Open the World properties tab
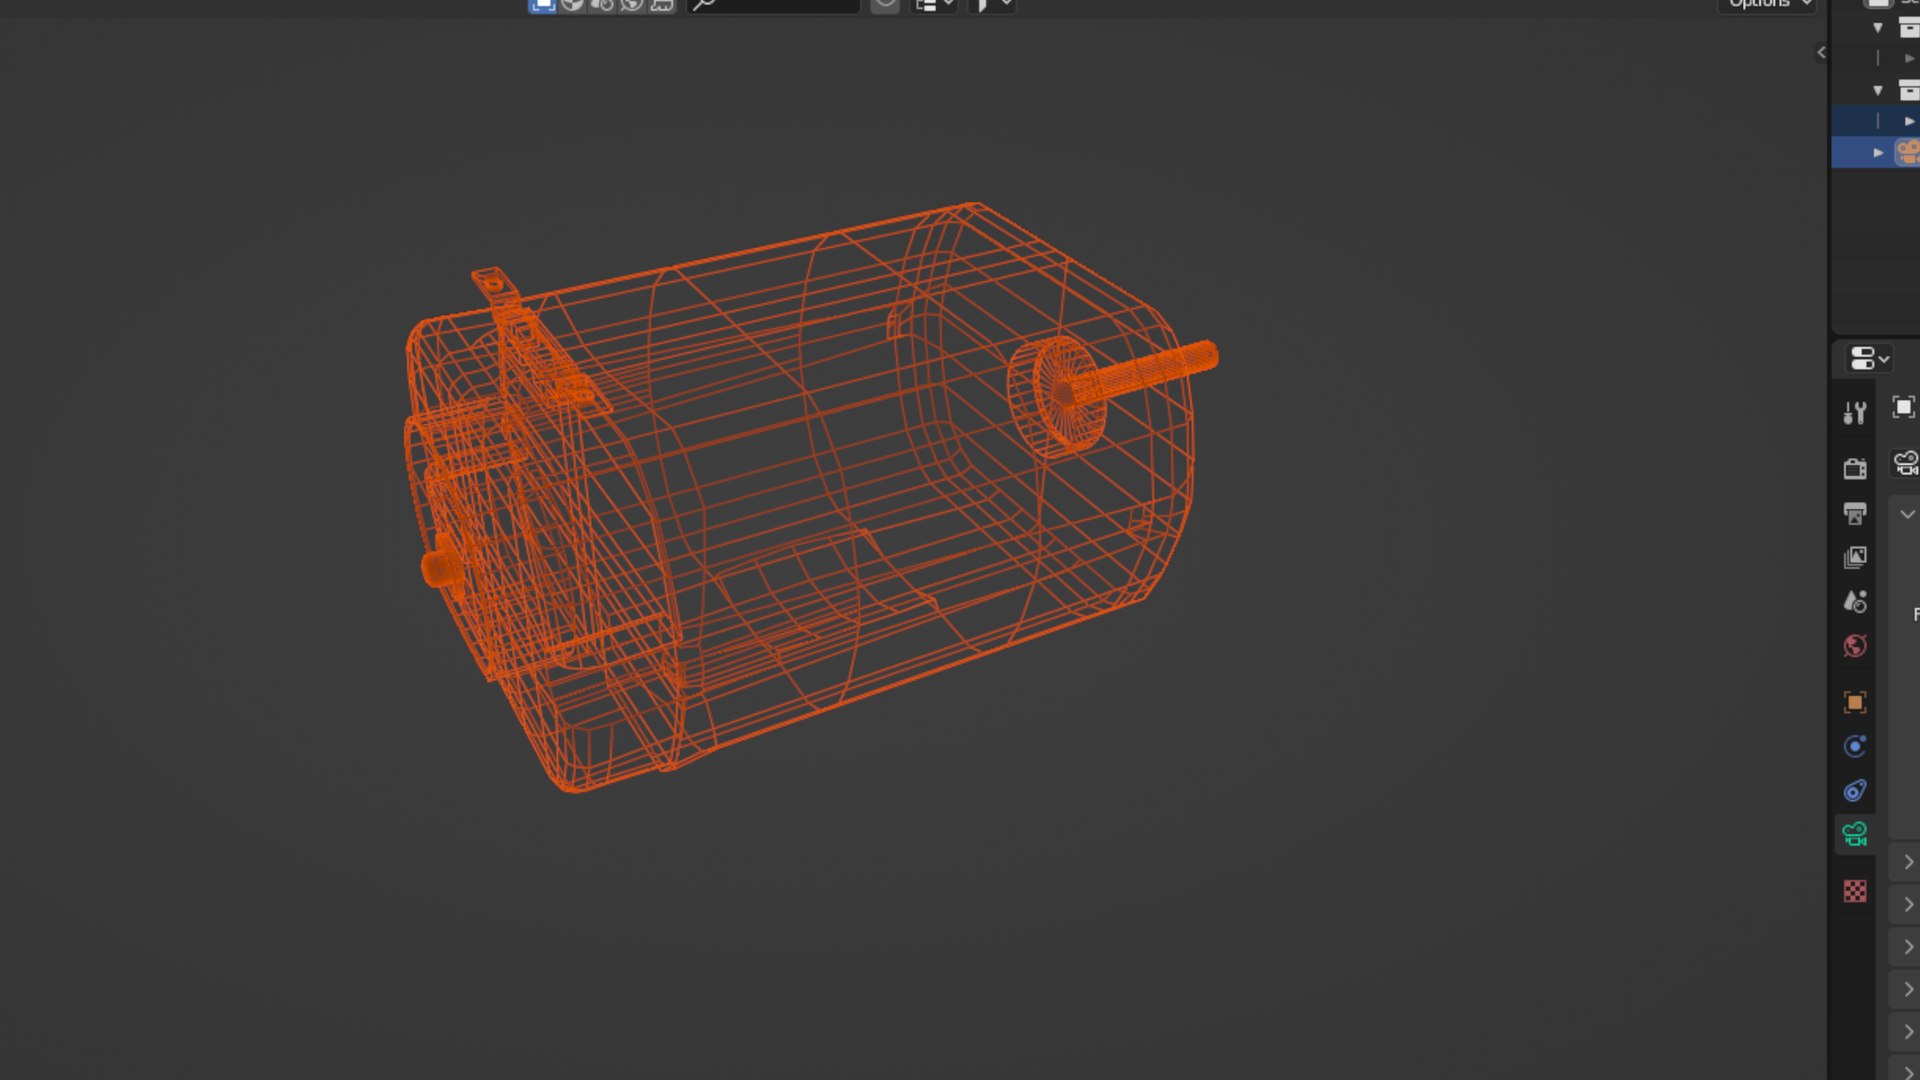This screenshot has height=1080, width=1920. (1855, 646)
